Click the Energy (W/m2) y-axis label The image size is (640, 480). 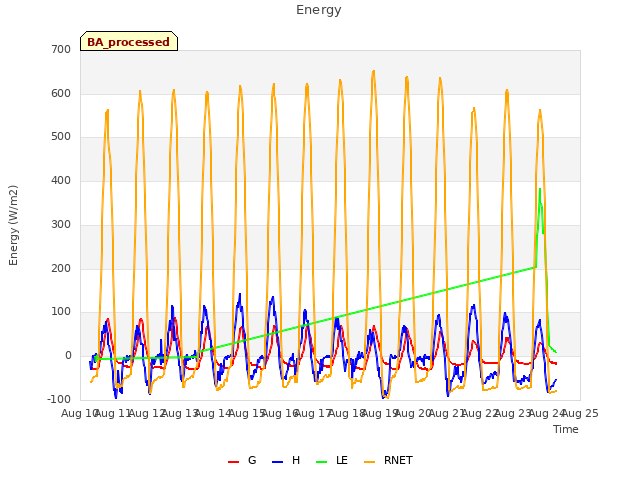(x=13, y=225)
